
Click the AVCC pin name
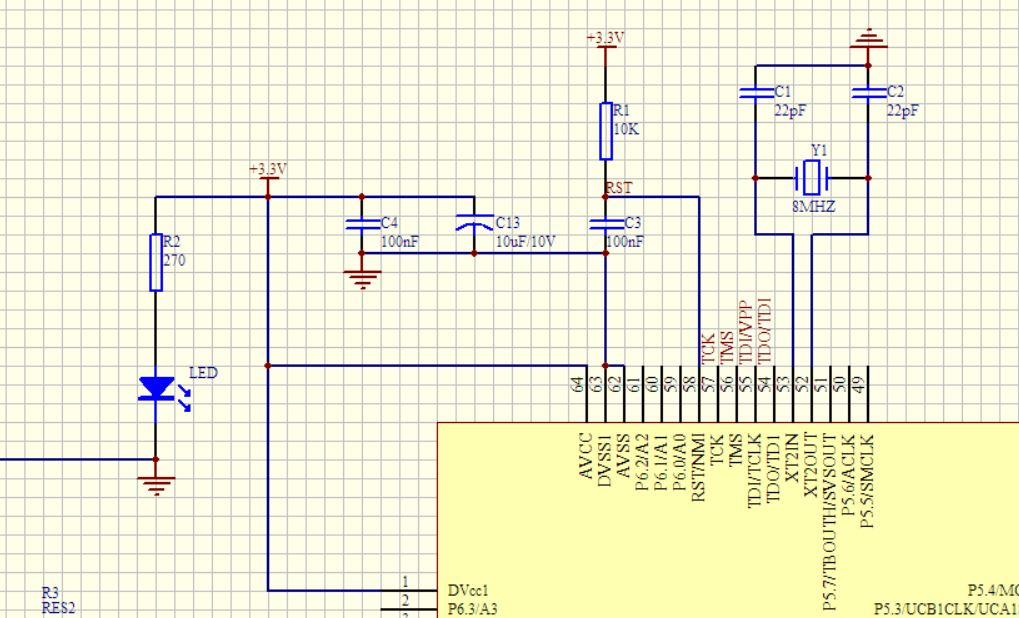click(x=586, y=456)
